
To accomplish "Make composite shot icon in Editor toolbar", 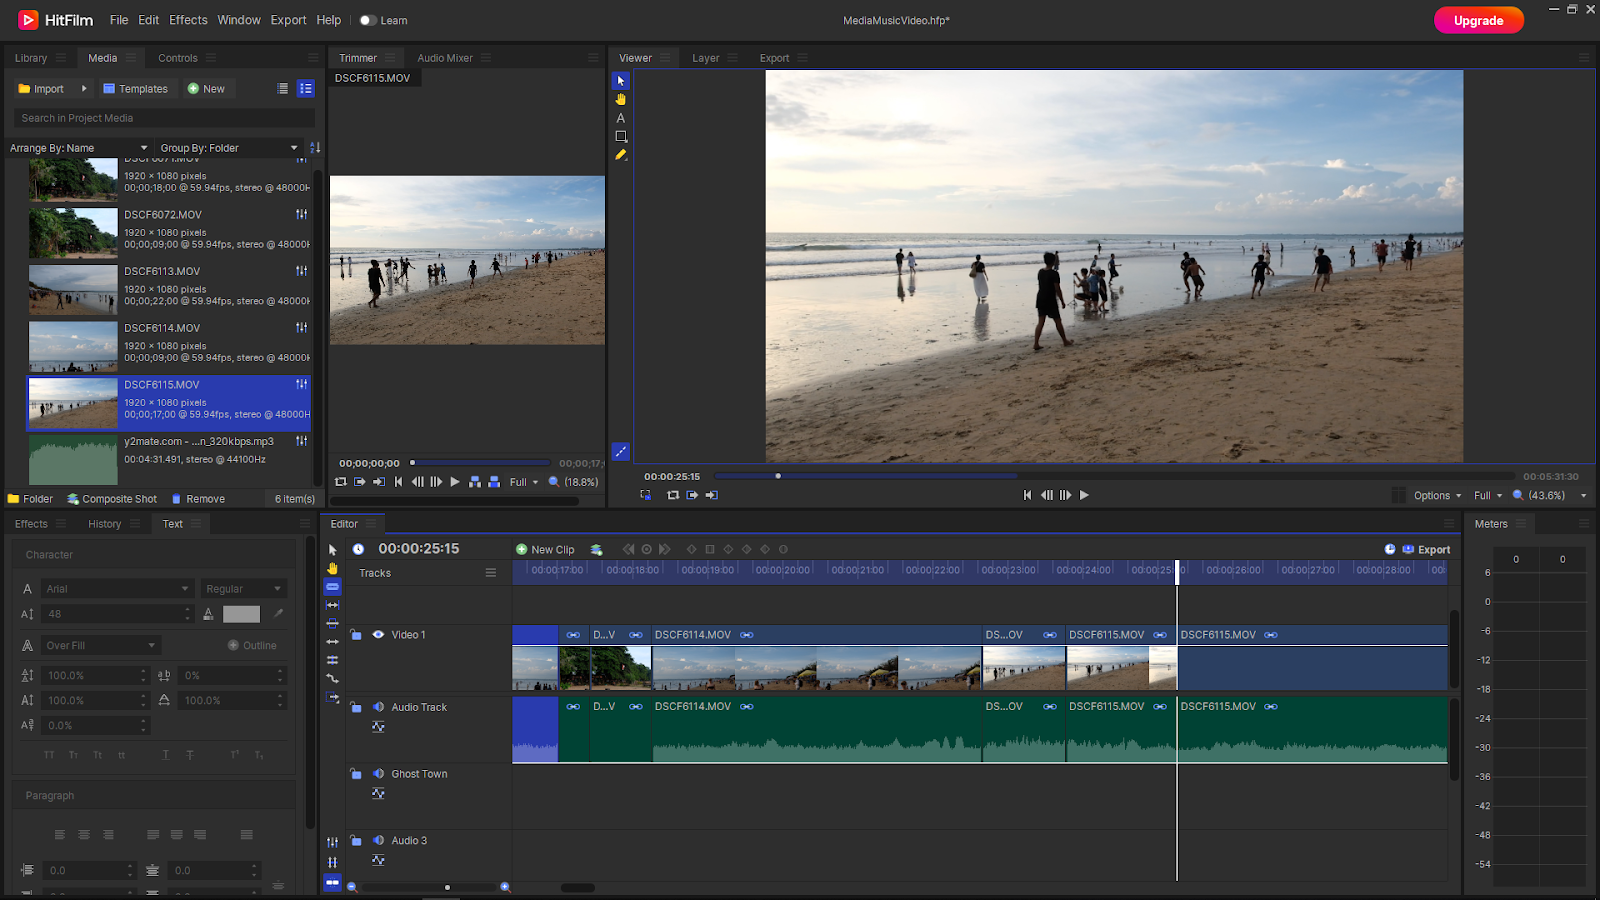I will click(x=597, y=550).
